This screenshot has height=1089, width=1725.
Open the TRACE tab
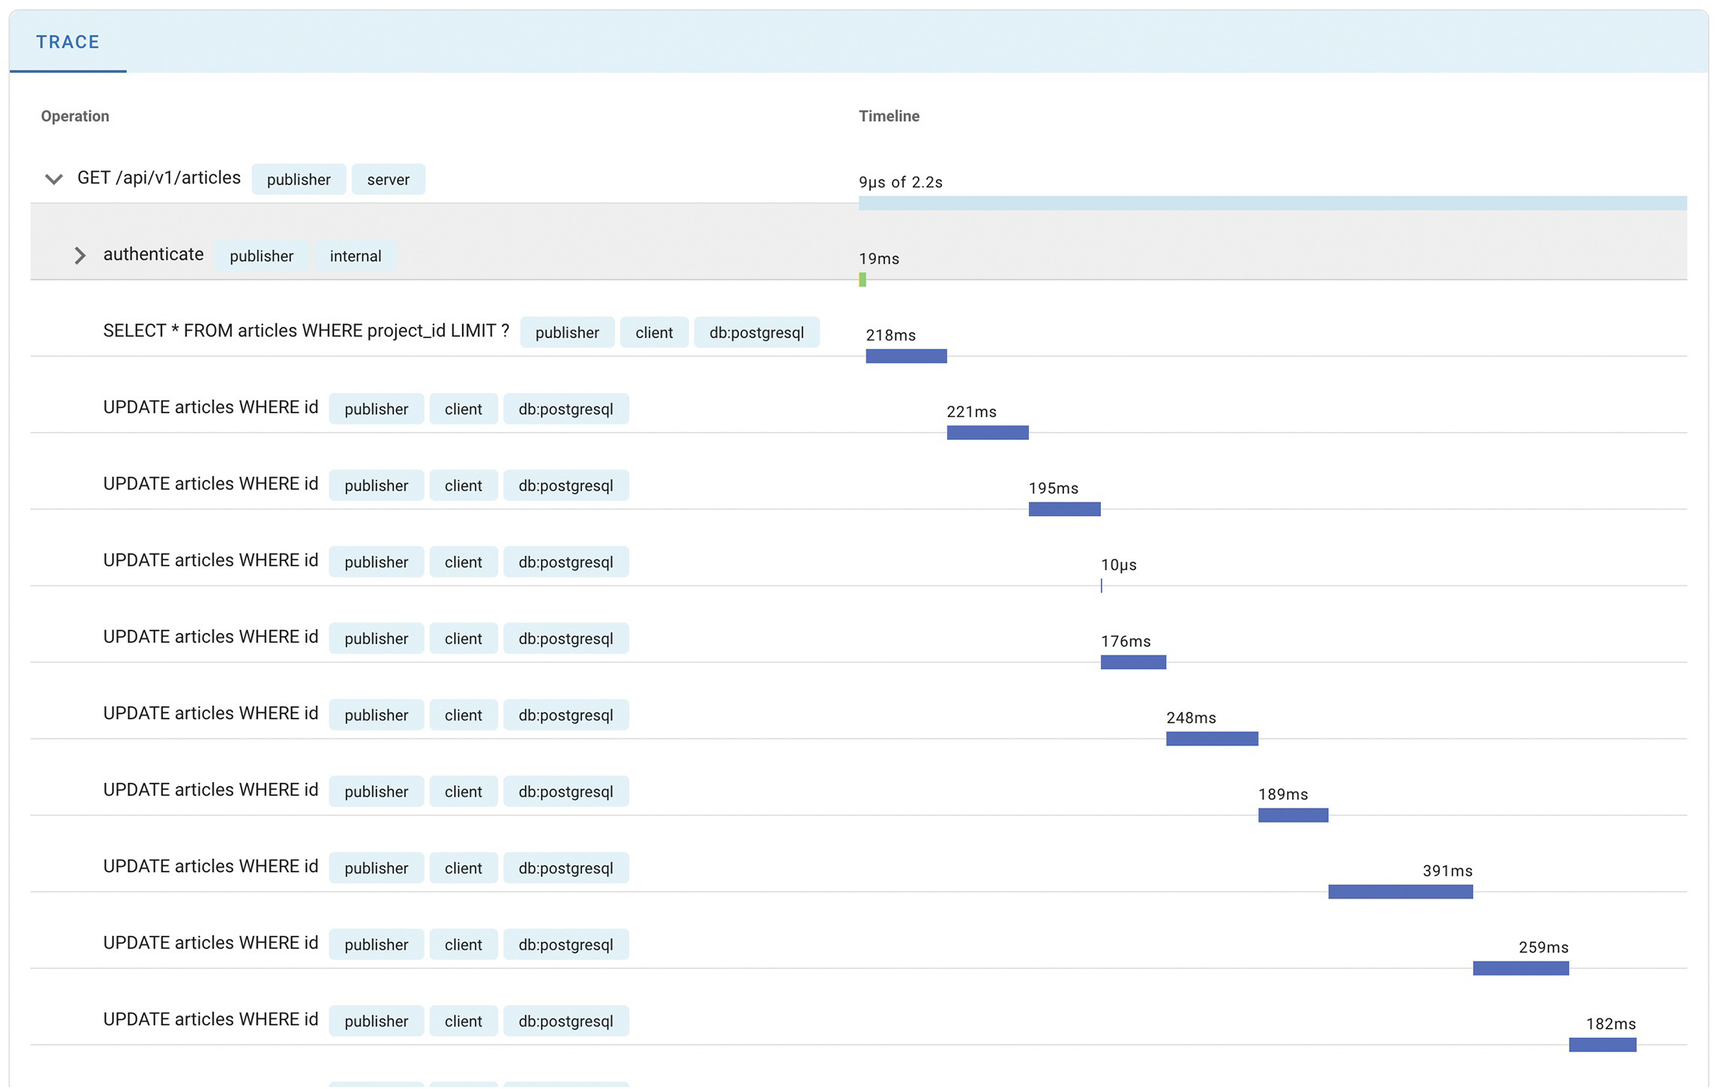point(68,42)
